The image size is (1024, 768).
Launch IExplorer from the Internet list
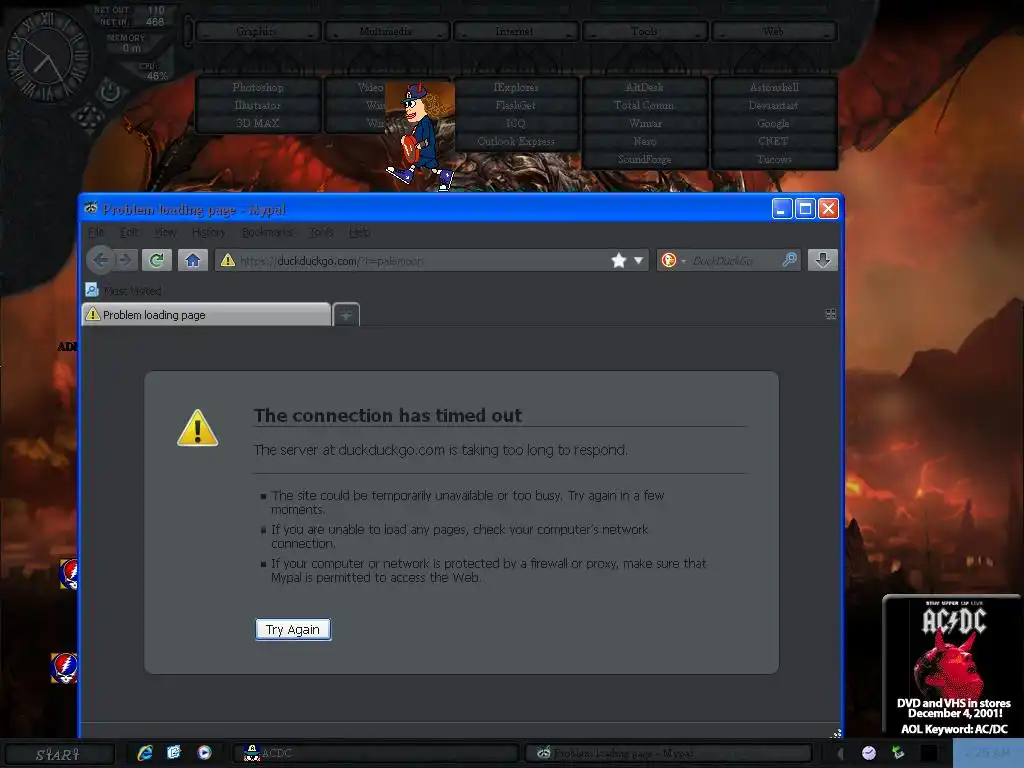(516, 87)
